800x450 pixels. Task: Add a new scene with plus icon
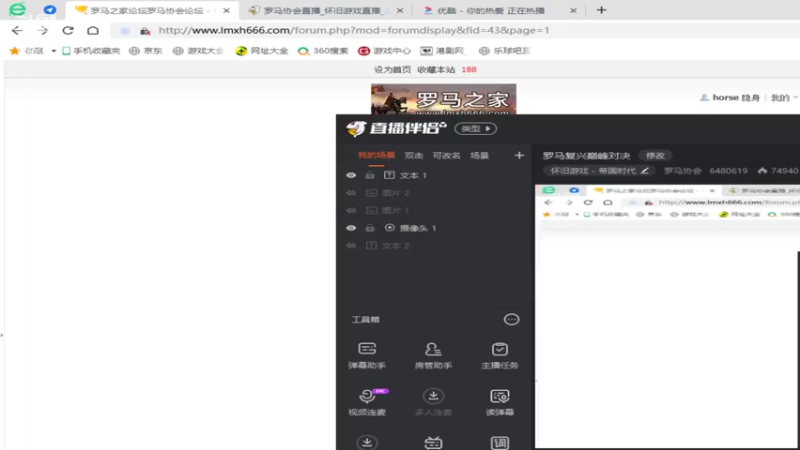(x=519, y=156)
